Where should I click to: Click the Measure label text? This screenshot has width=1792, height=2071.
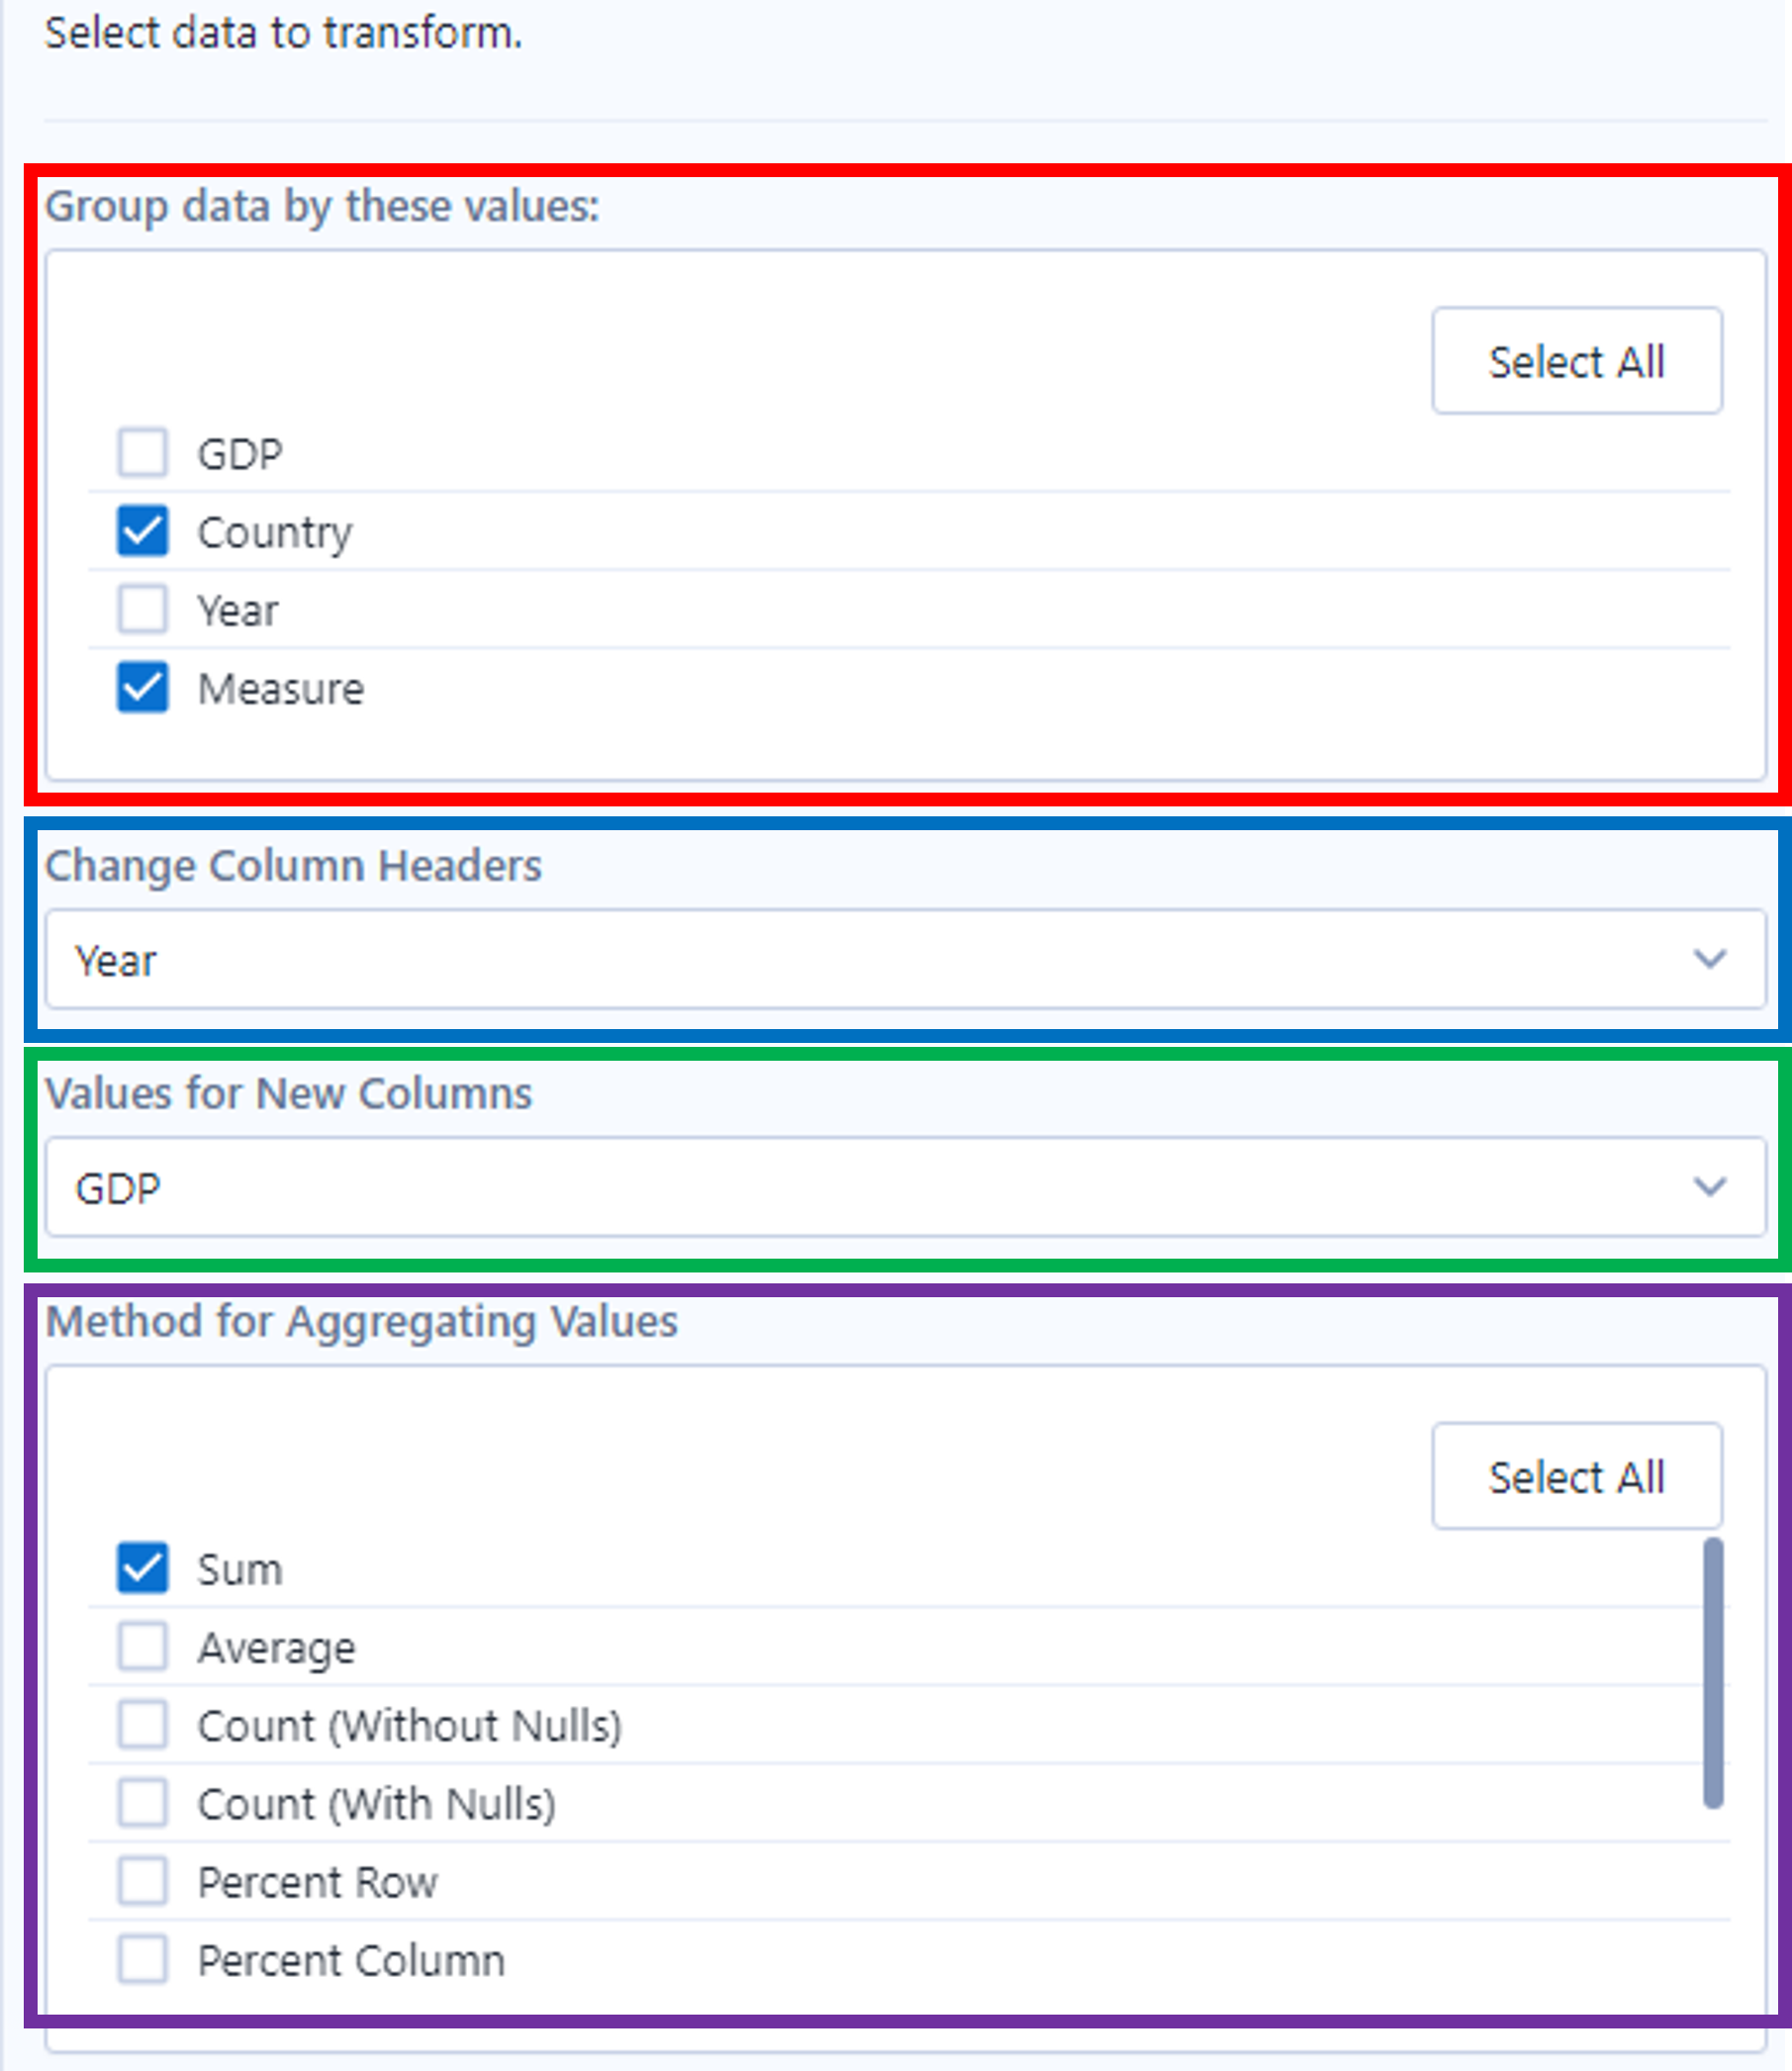pos(281,689)
